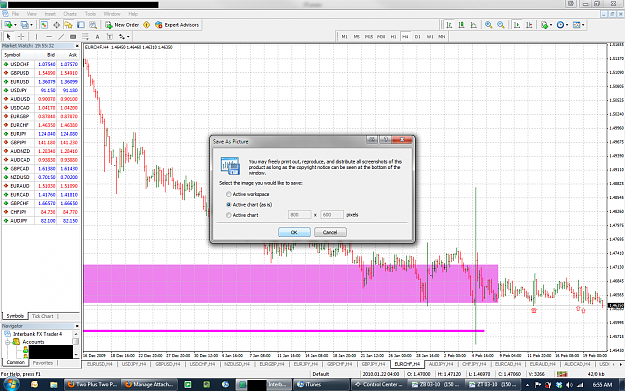This screenshot has width=625, height=391.
Task: Select the text 'A' tool
Action: 97,37
